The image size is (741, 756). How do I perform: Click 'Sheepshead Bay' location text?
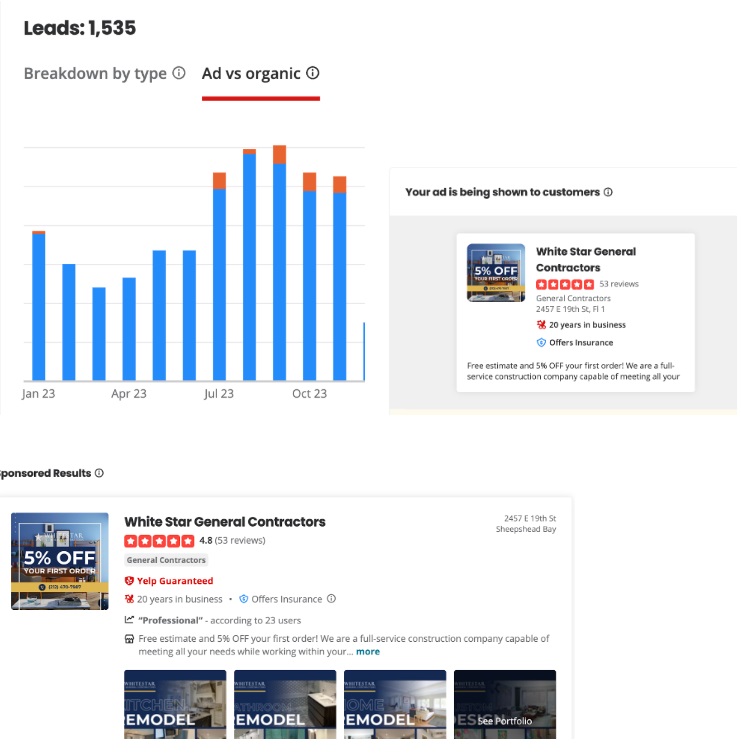click(526, 529)
